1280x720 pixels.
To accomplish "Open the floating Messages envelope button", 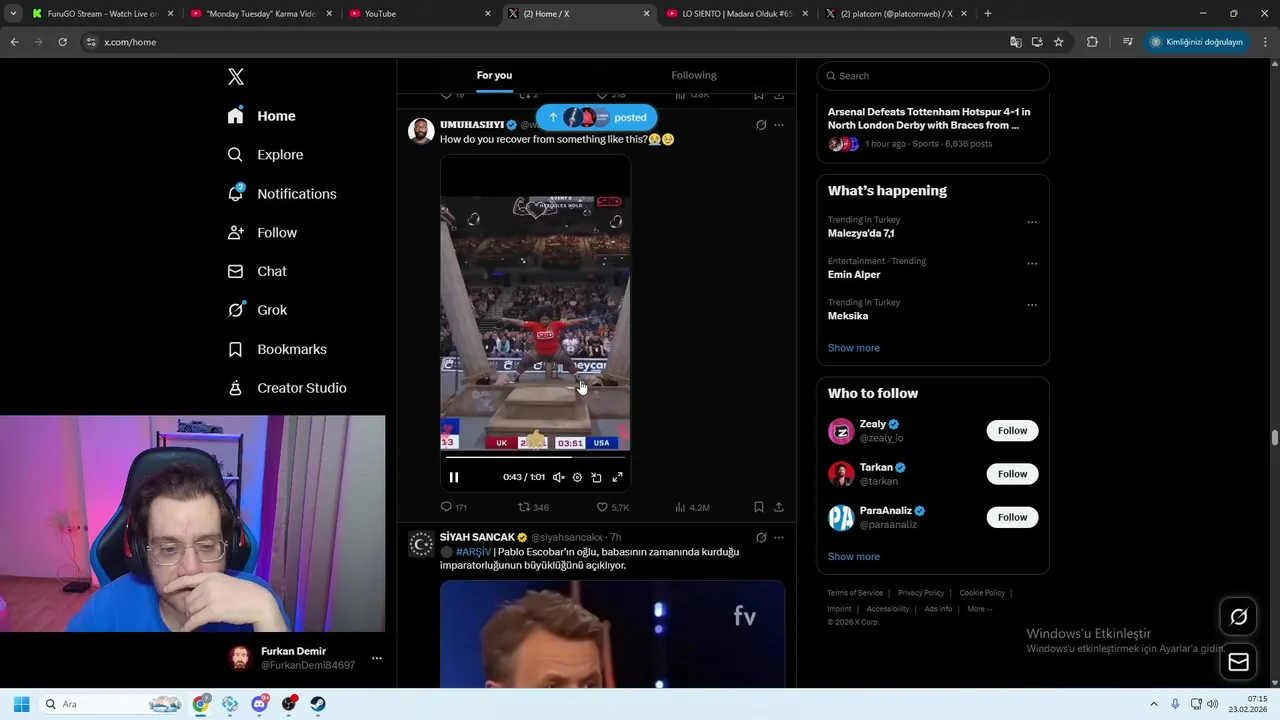I will (x=1238, y=662).
